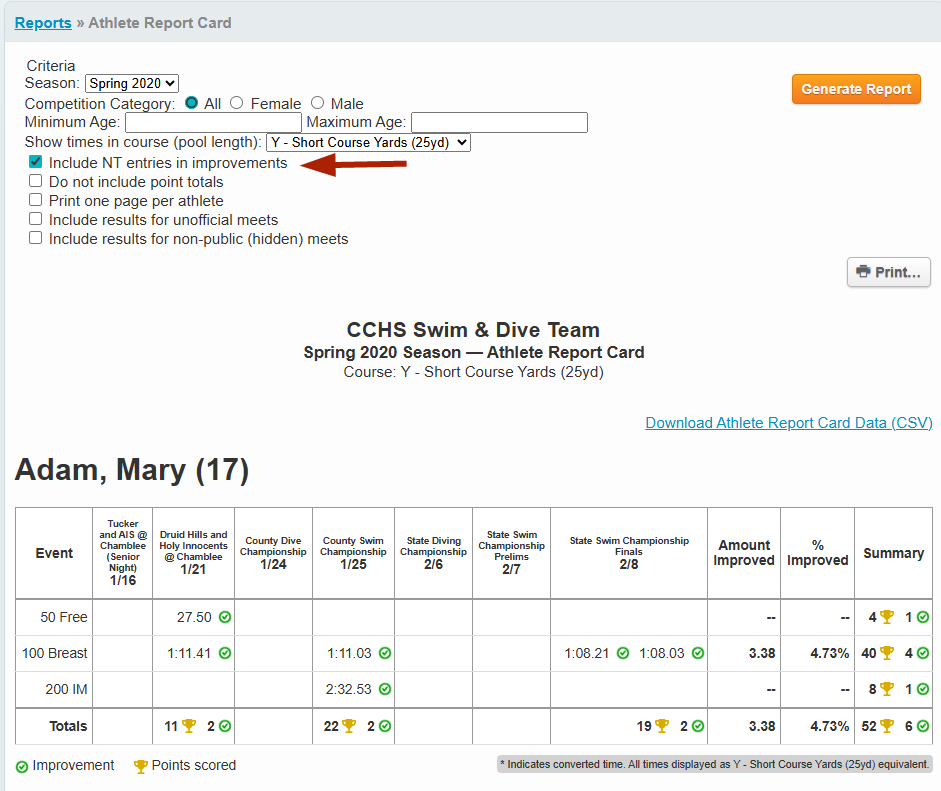Check Include results for unofficial meets
This screenshot has width=941, height=791.
(35, 219)
